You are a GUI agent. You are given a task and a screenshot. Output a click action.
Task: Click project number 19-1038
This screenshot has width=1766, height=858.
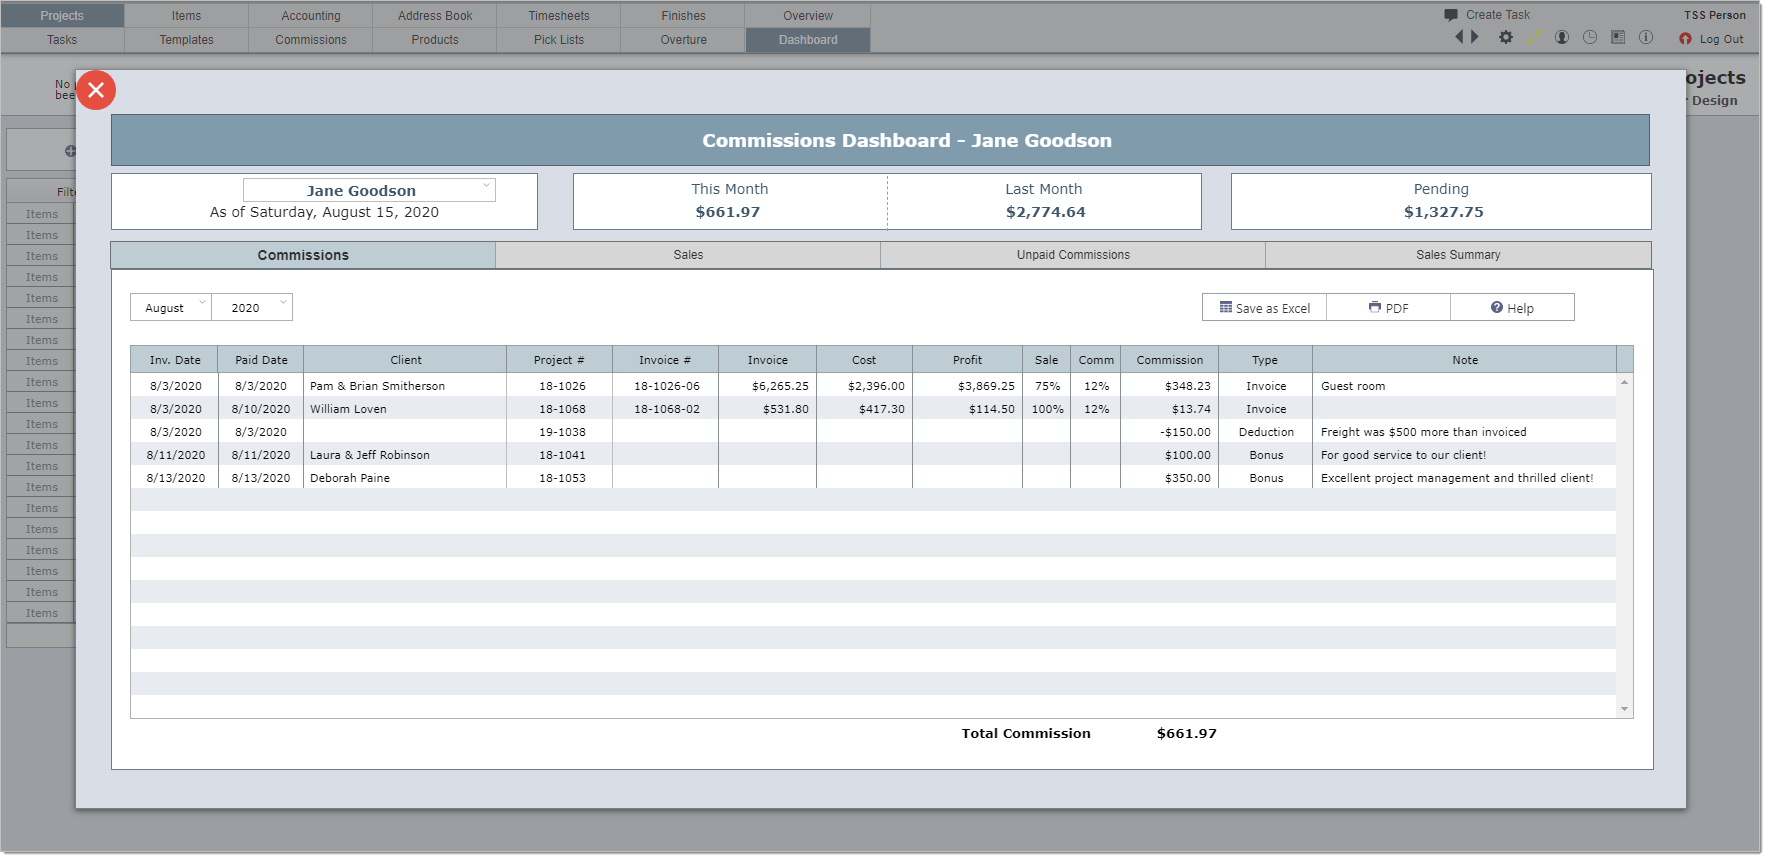pyautogui.click(x=562, y=432)
